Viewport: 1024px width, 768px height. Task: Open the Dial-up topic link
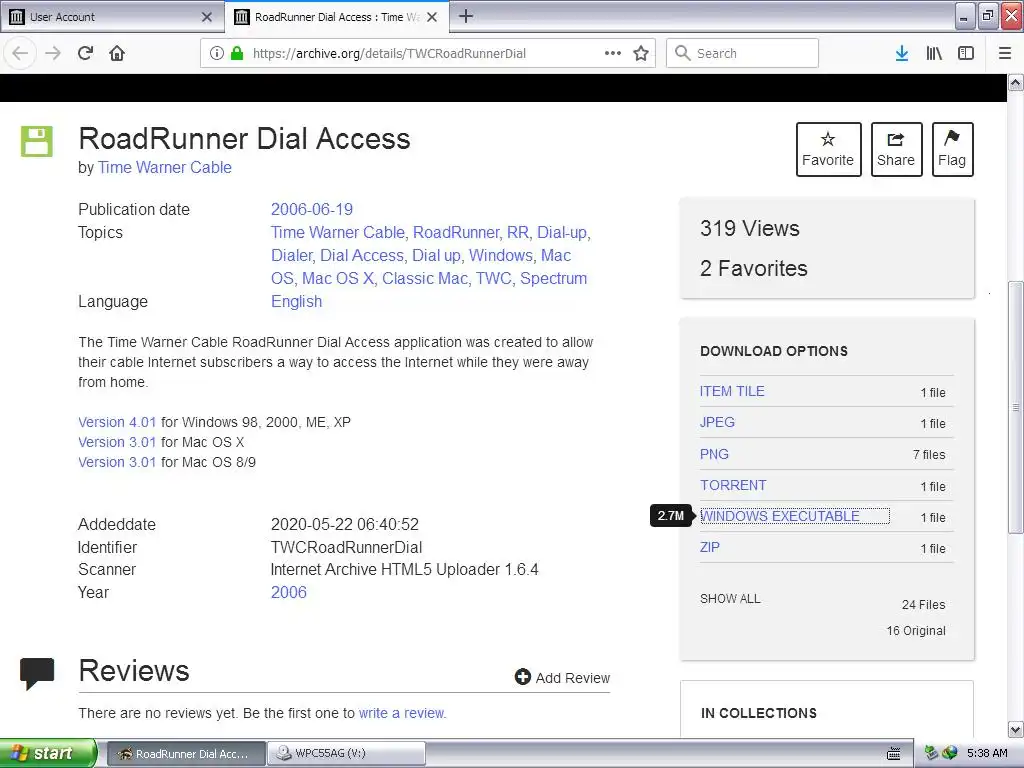562,232
